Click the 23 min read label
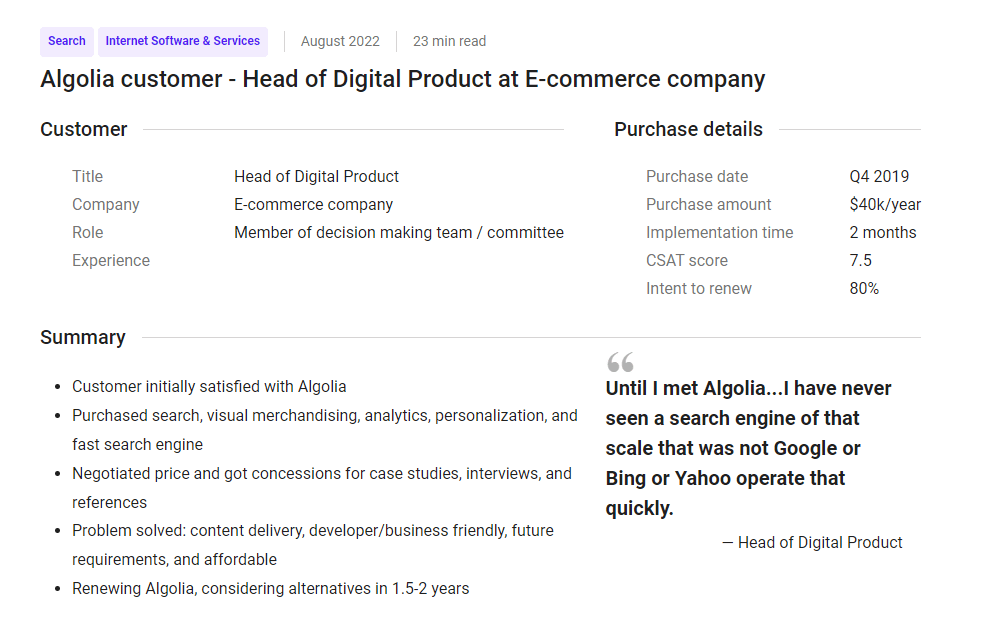 coord(449,41)
